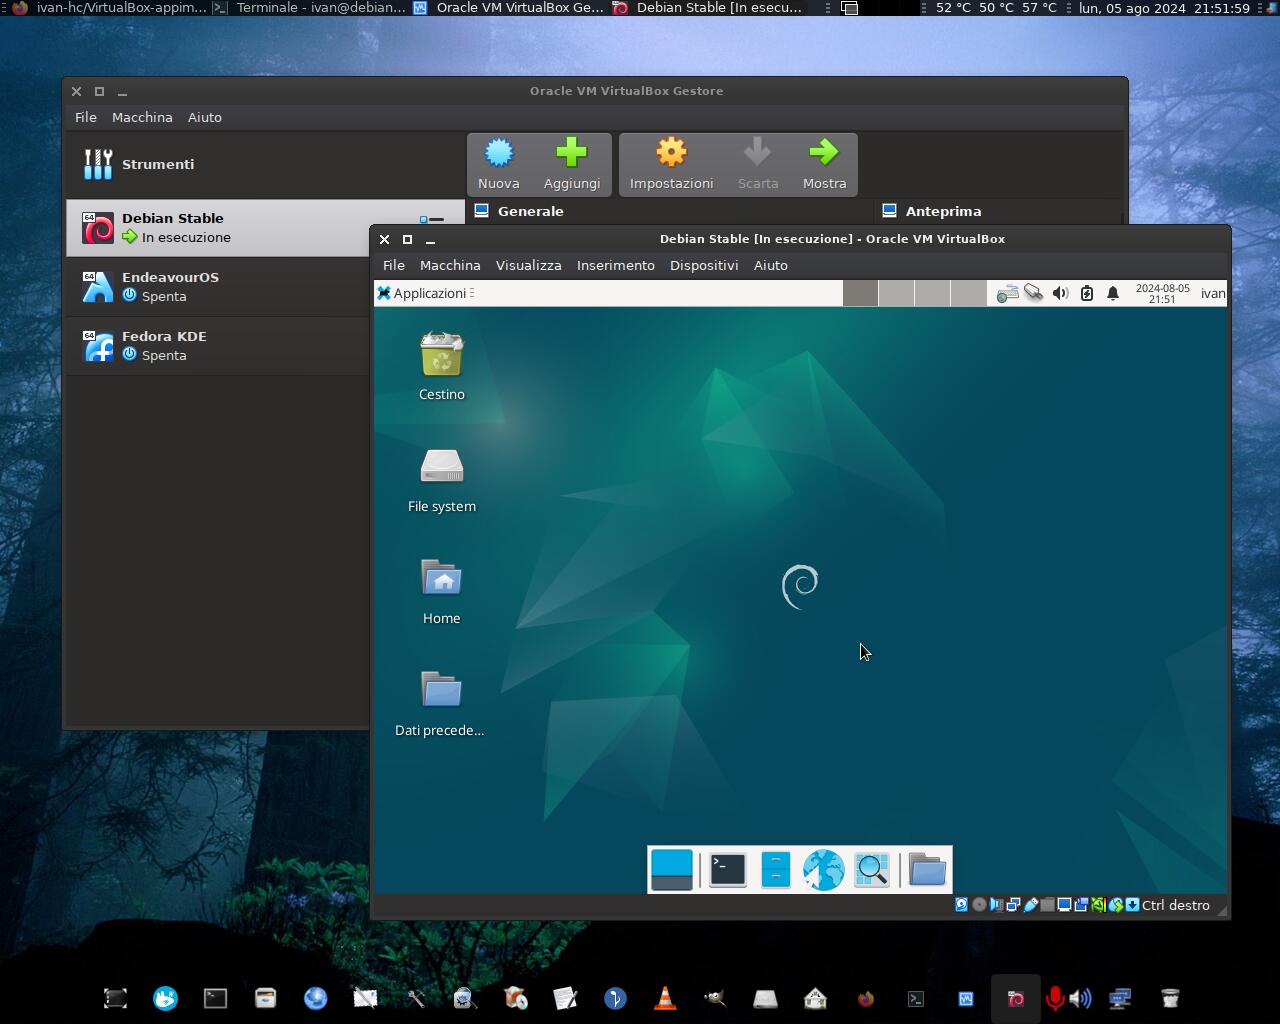The height and width of the screenshot is (1024, 1280).
Task: Click the hard disk activity status icon
Action: click(x=961, y=905)
